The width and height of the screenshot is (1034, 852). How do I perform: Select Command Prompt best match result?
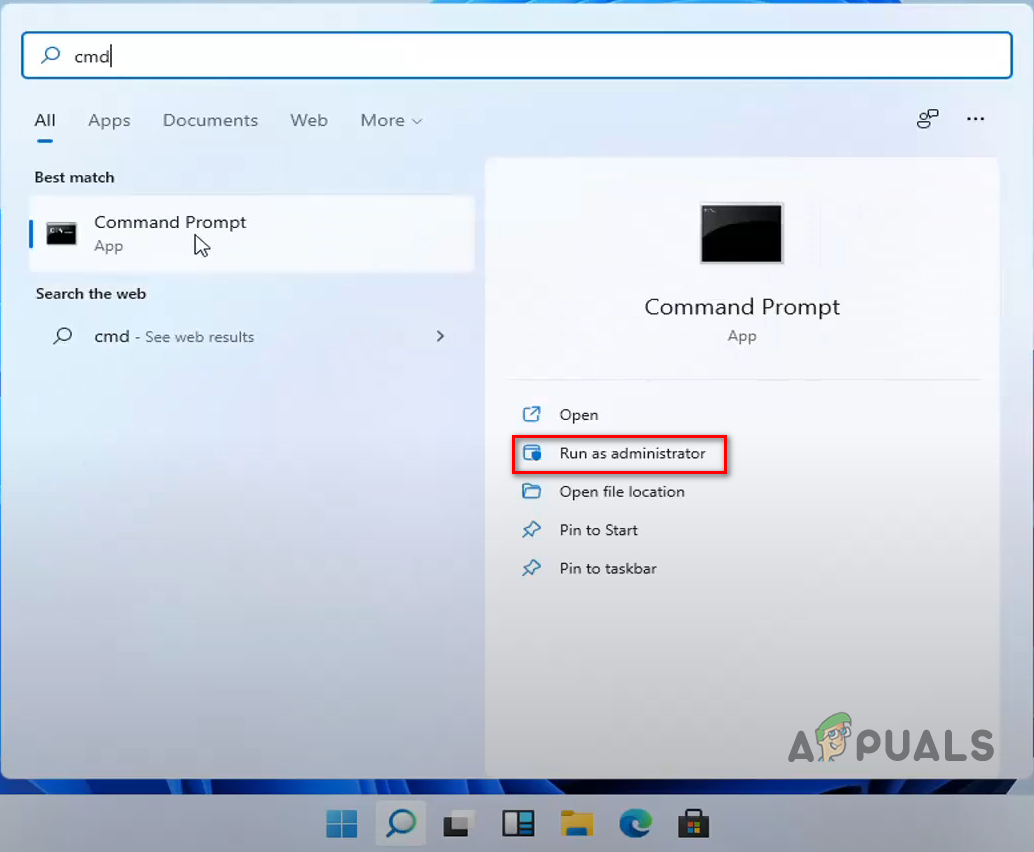click(252, 233)
